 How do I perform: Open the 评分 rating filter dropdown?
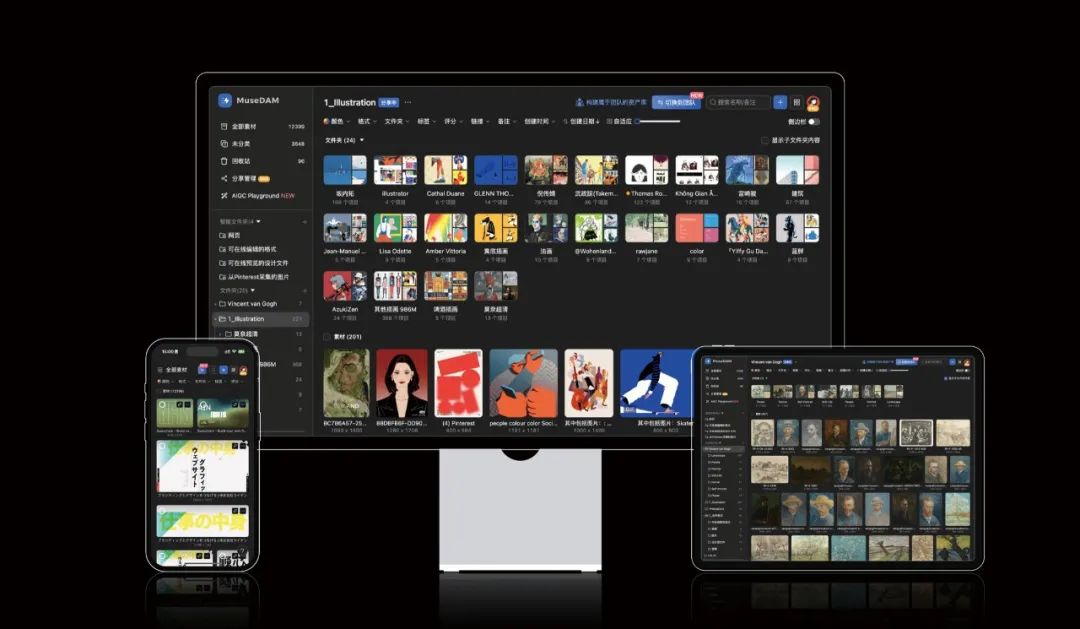point(453,121)
